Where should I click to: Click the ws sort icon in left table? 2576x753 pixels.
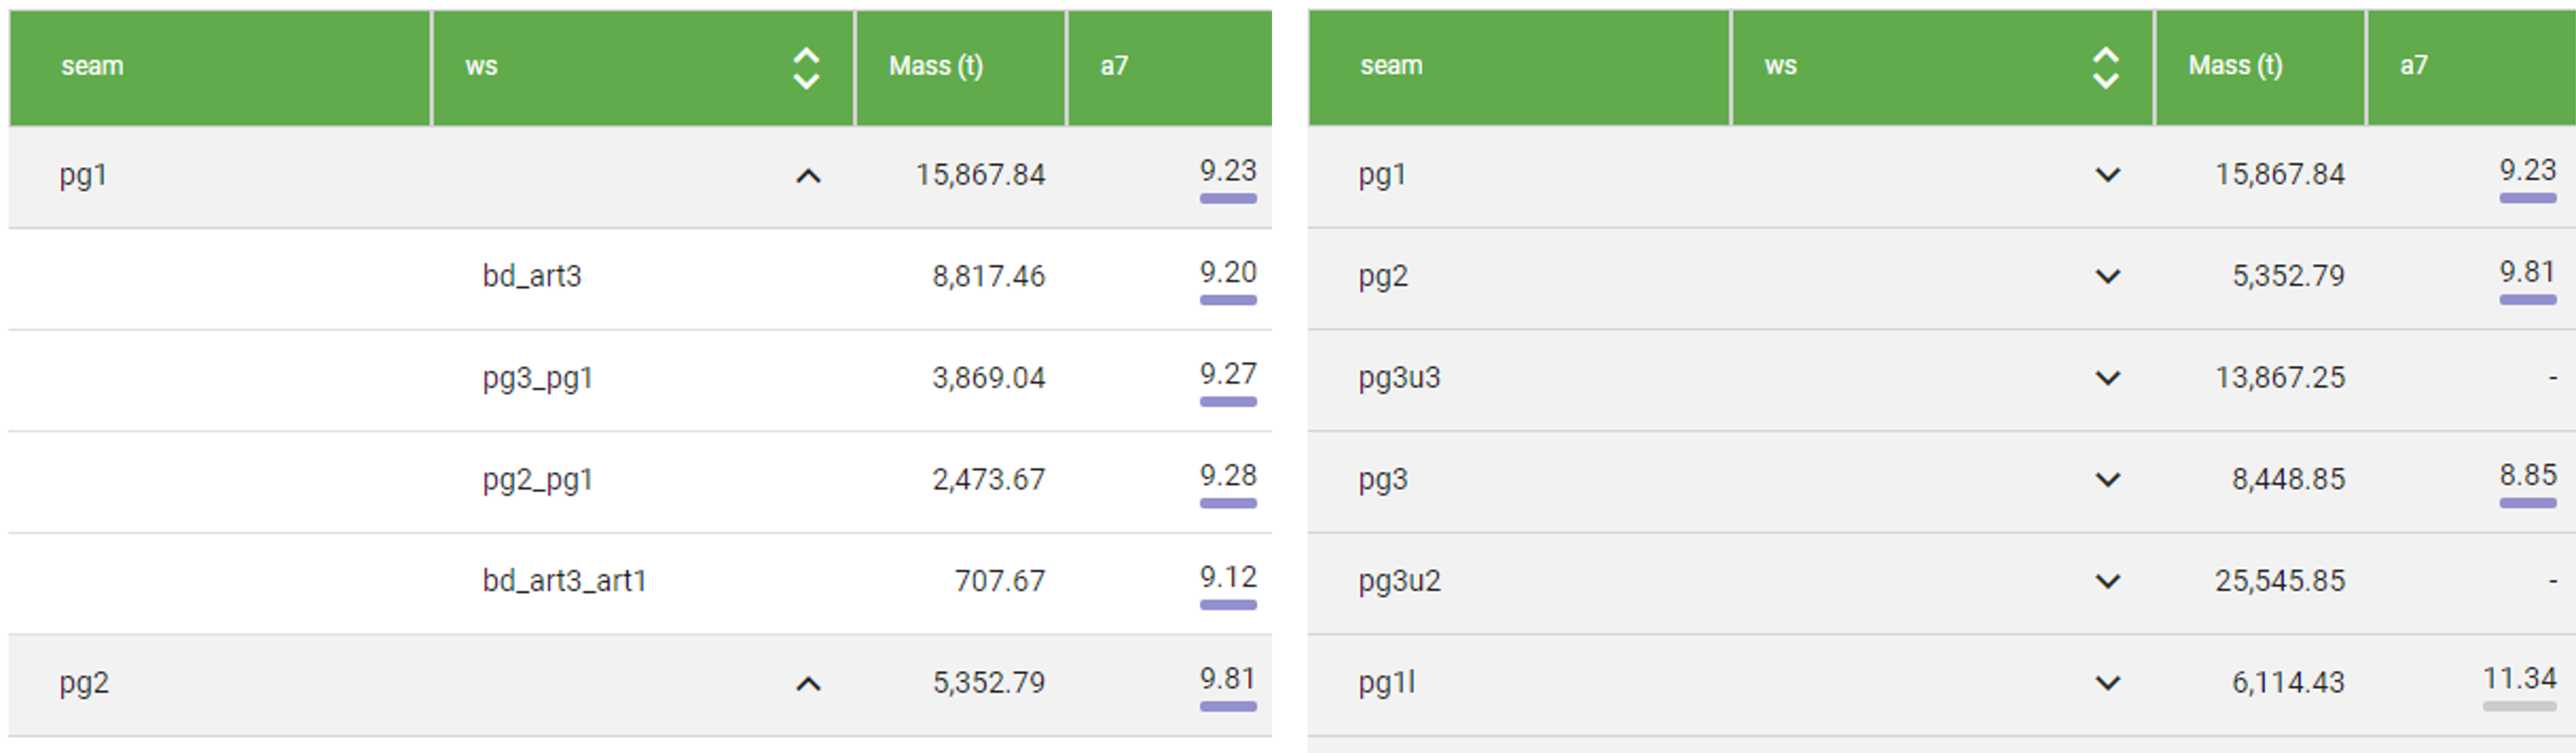point(806,69)
